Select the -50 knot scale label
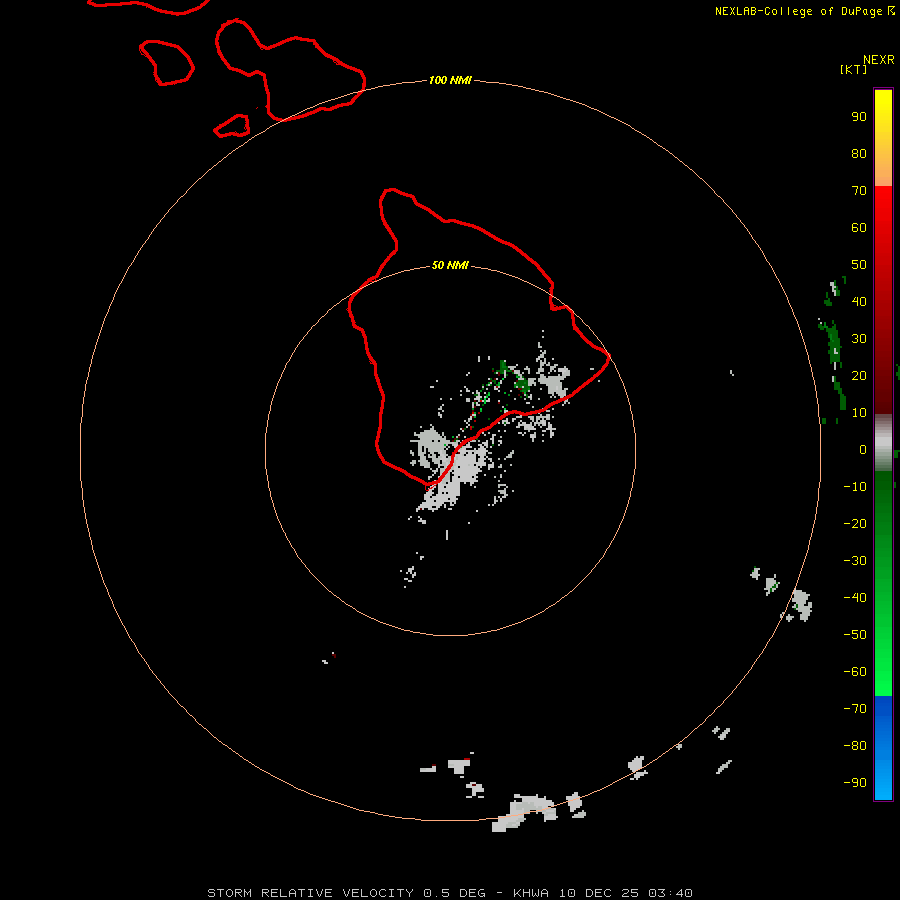This screenshot has height=900, width=900. coord(855,635)
